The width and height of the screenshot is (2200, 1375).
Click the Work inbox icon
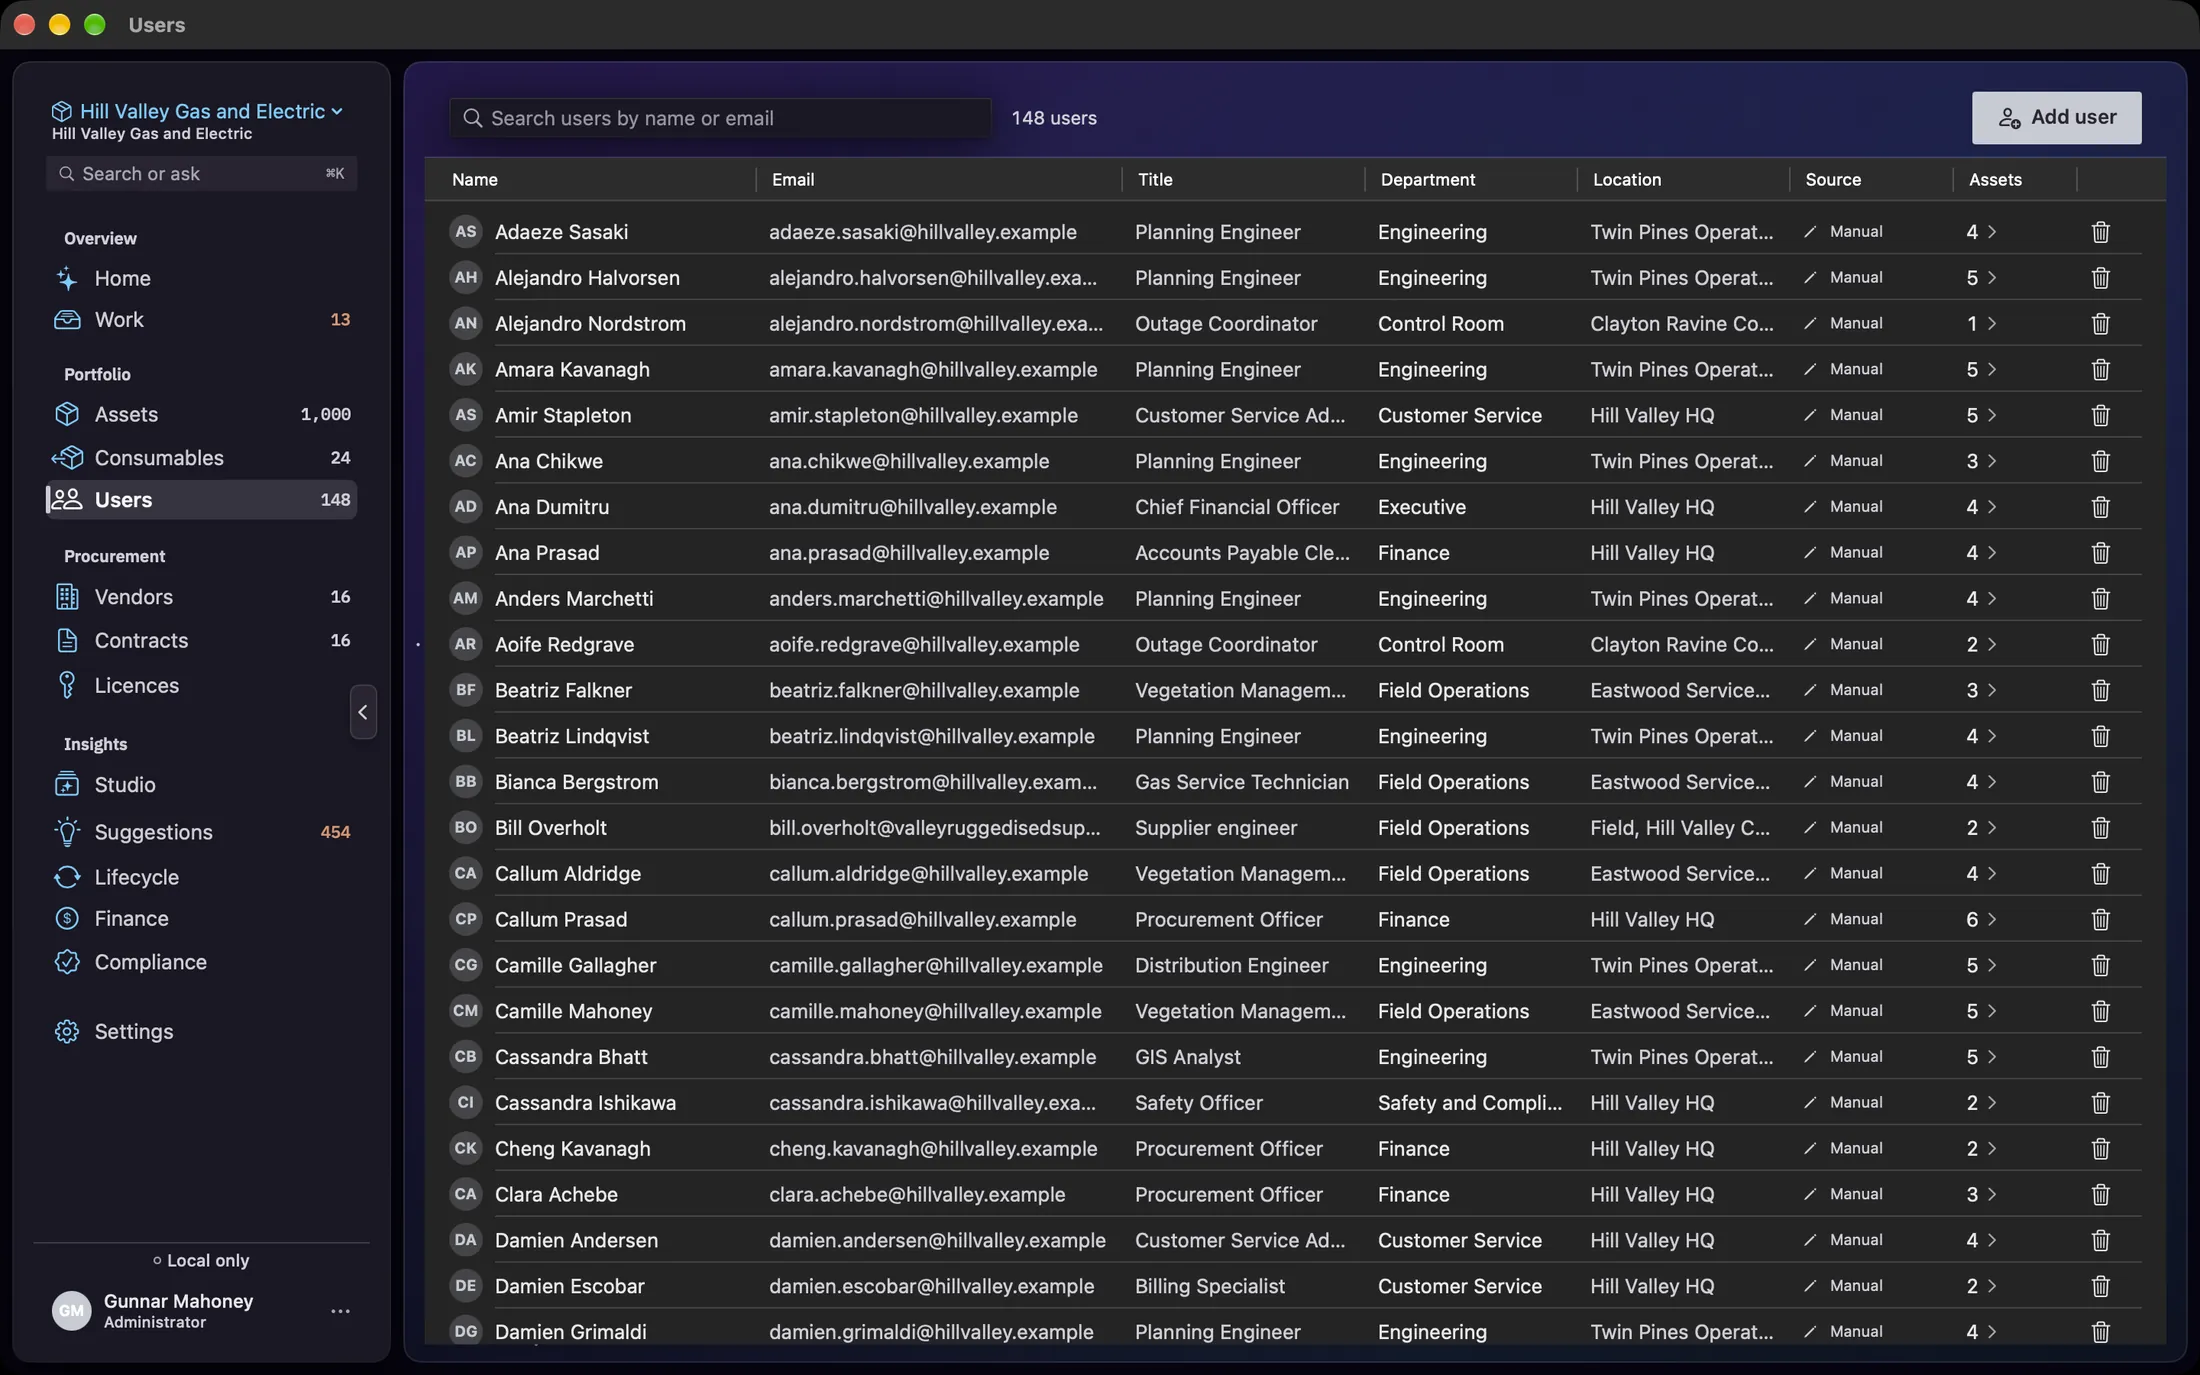67,320
